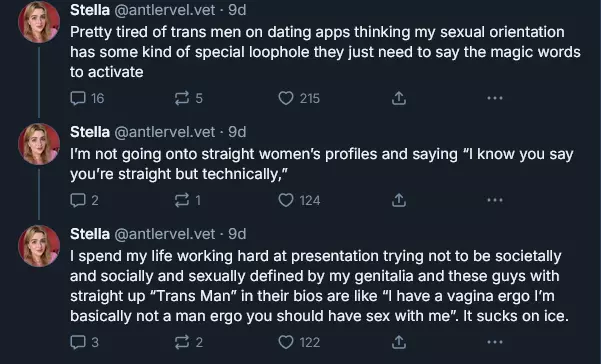
Task: Open more options on the third post
Action: pyautogui.click(x=494, y=342)
